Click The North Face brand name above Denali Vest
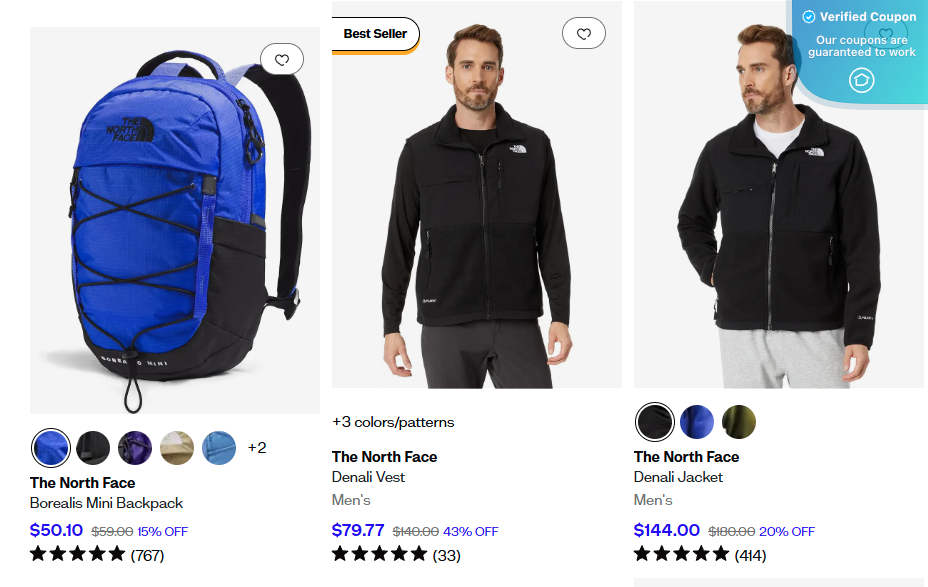The width and height of the screenshot is (928, 587). click(x=384, y=457)
